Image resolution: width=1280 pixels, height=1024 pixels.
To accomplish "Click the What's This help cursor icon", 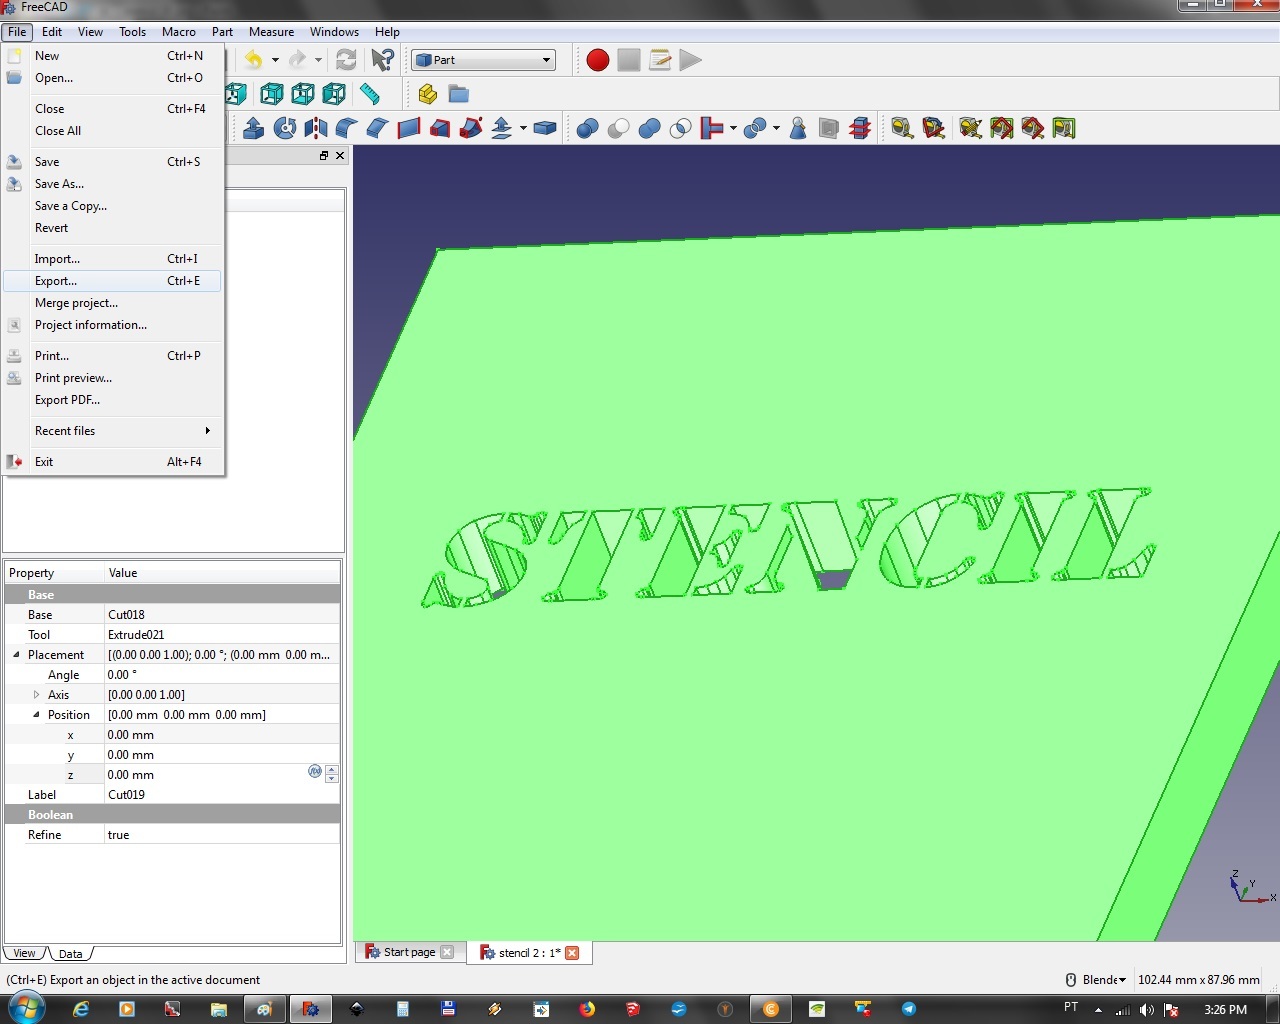I will tap(382, 60).
